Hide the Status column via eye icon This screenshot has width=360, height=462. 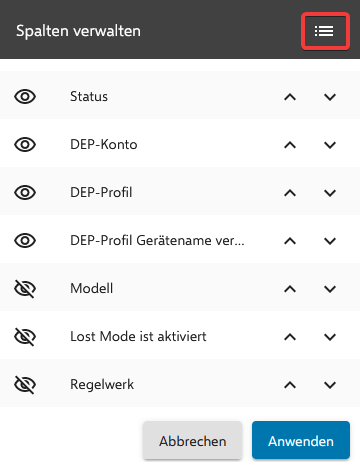25,97
